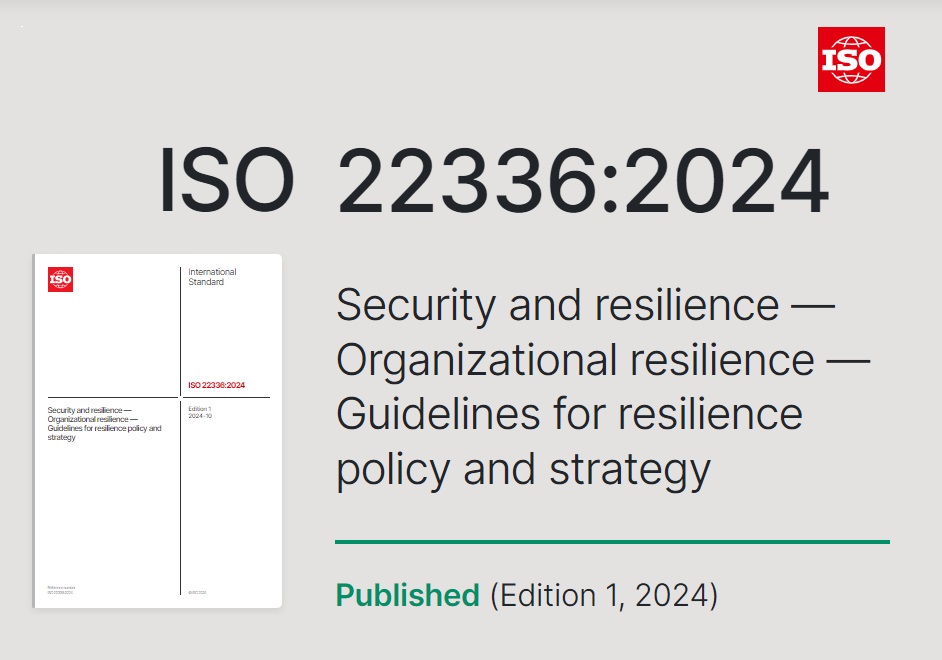Viewport: 942px width, 660px height.
Task: Click the Organizational resilience title line
Action: (603, 361)
